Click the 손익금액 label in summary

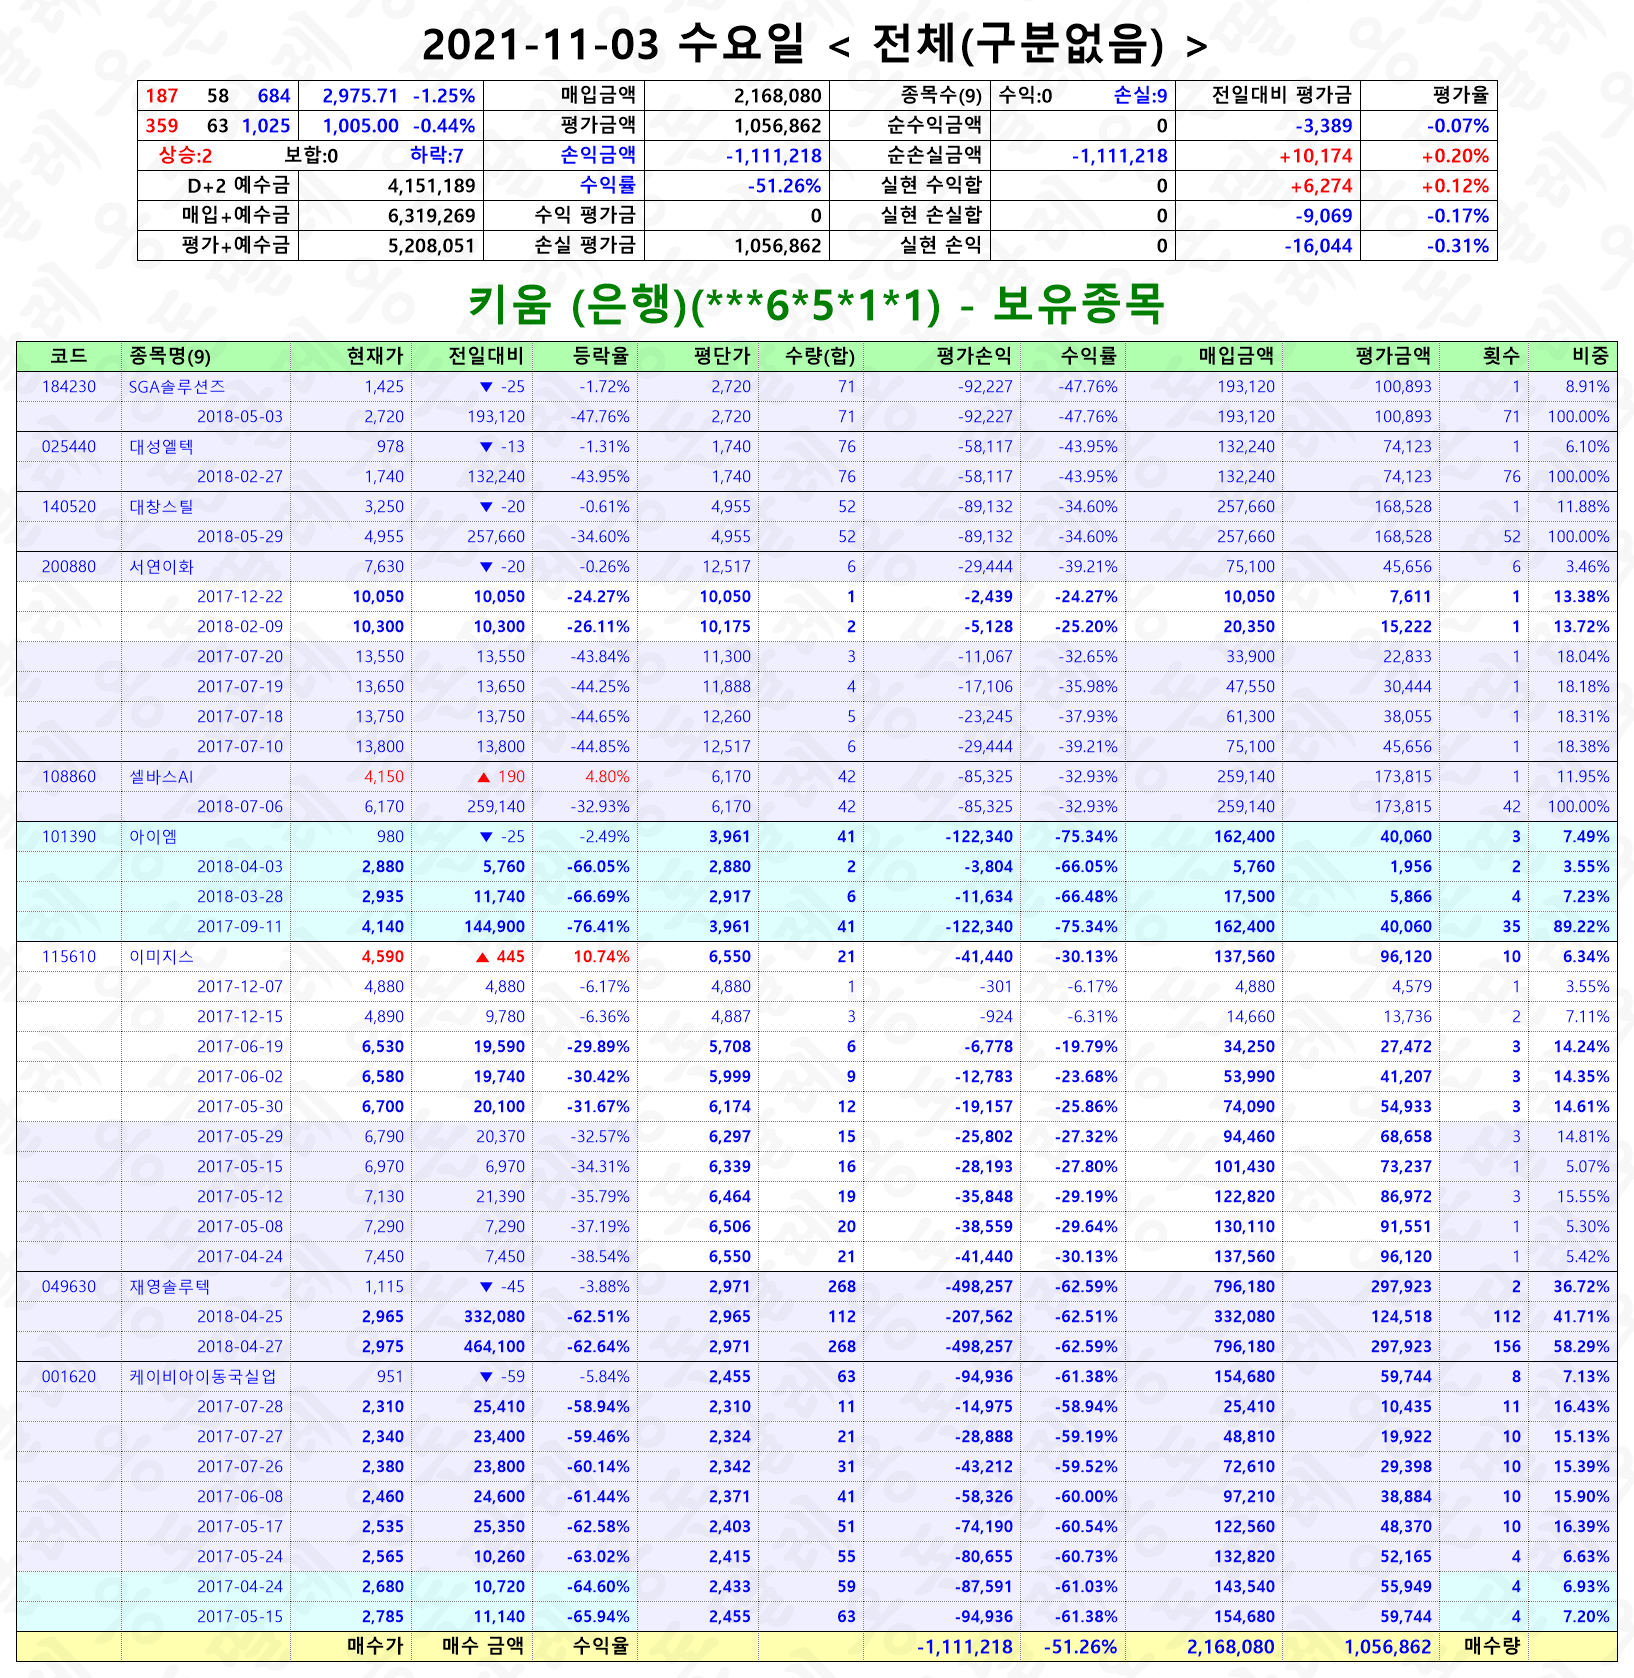[598, 155]
